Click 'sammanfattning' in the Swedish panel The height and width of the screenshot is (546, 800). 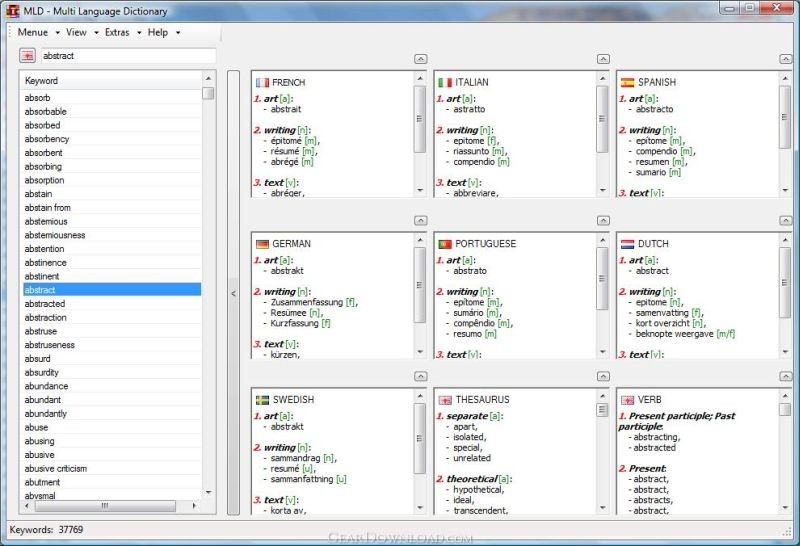coord(302,479)
